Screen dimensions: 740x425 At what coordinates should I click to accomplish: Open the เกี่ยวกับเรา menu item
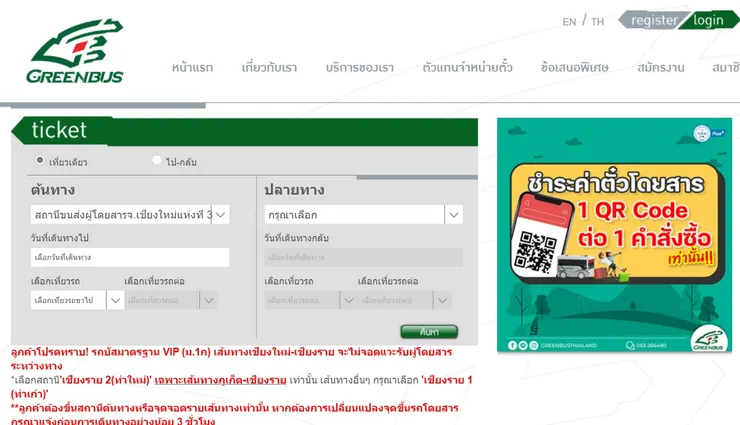(x=269, y=67)
